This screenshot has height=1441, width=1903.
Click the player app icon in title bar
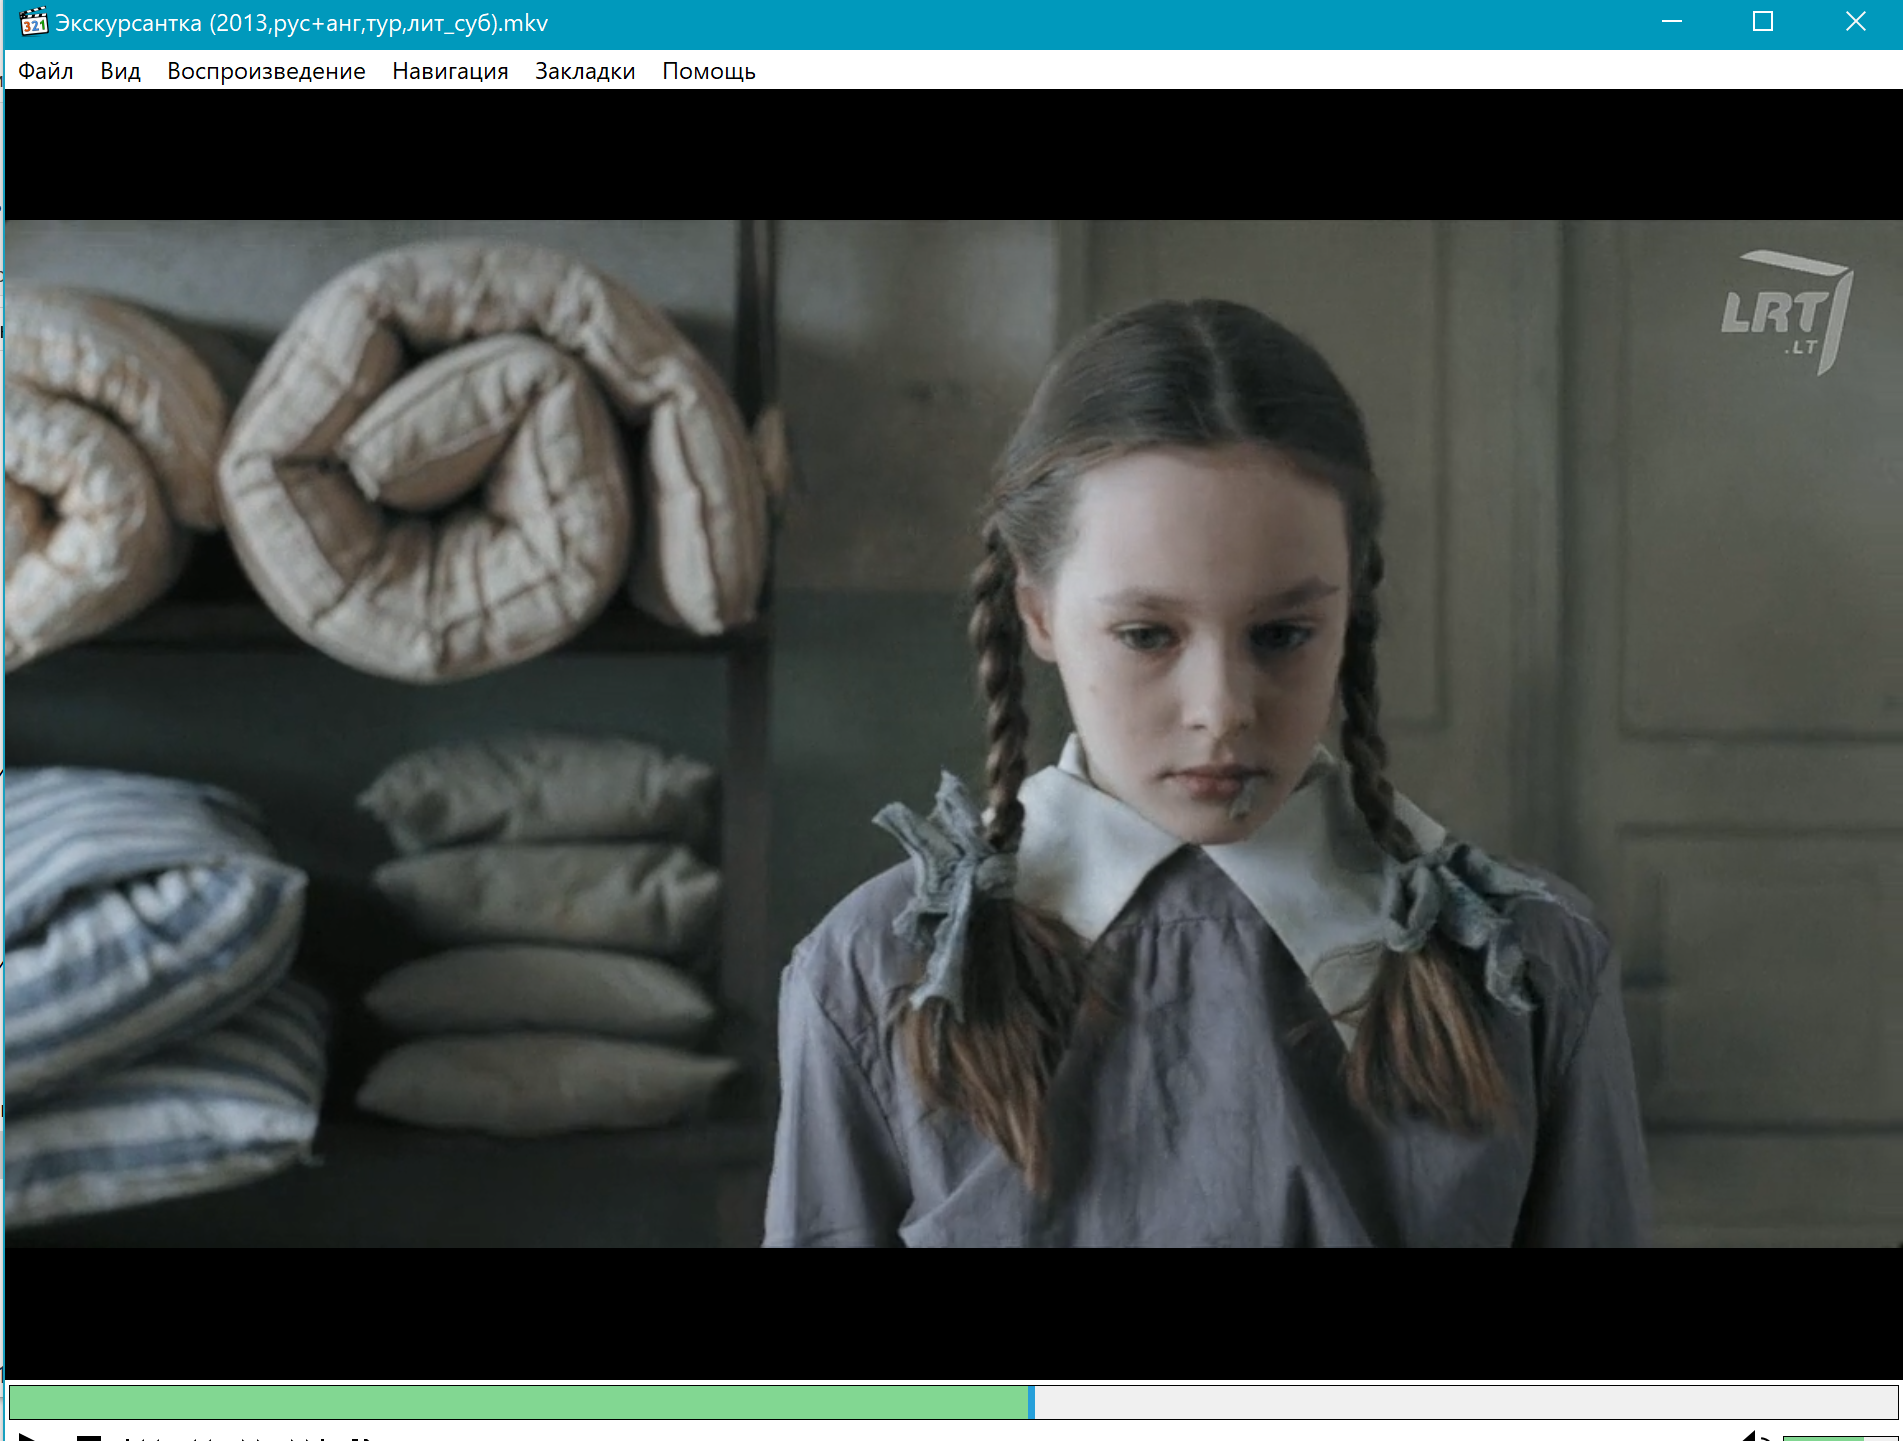33,22
